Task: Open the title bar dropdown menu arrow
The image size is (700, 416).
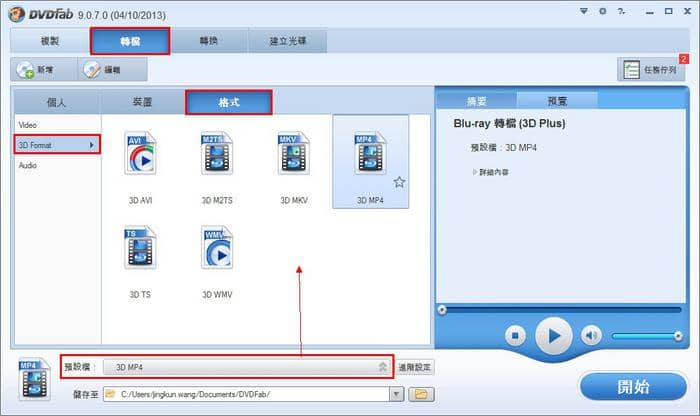Action: click(x=583, y=11)
